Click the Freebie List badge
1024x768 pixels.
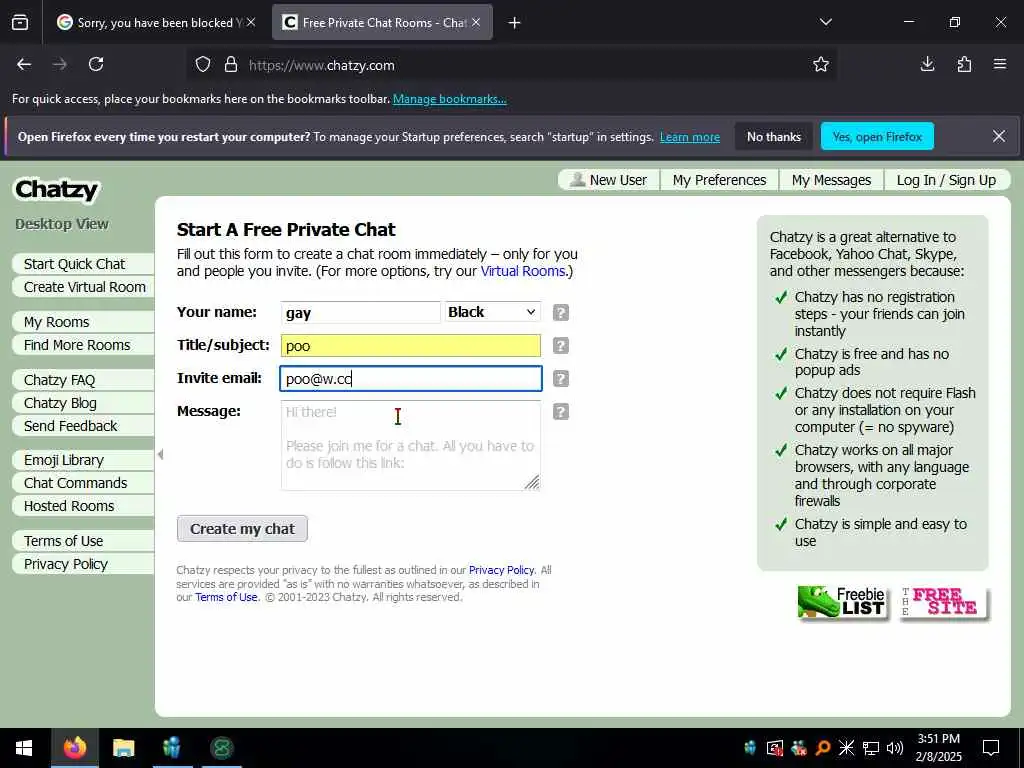[842, 603]
